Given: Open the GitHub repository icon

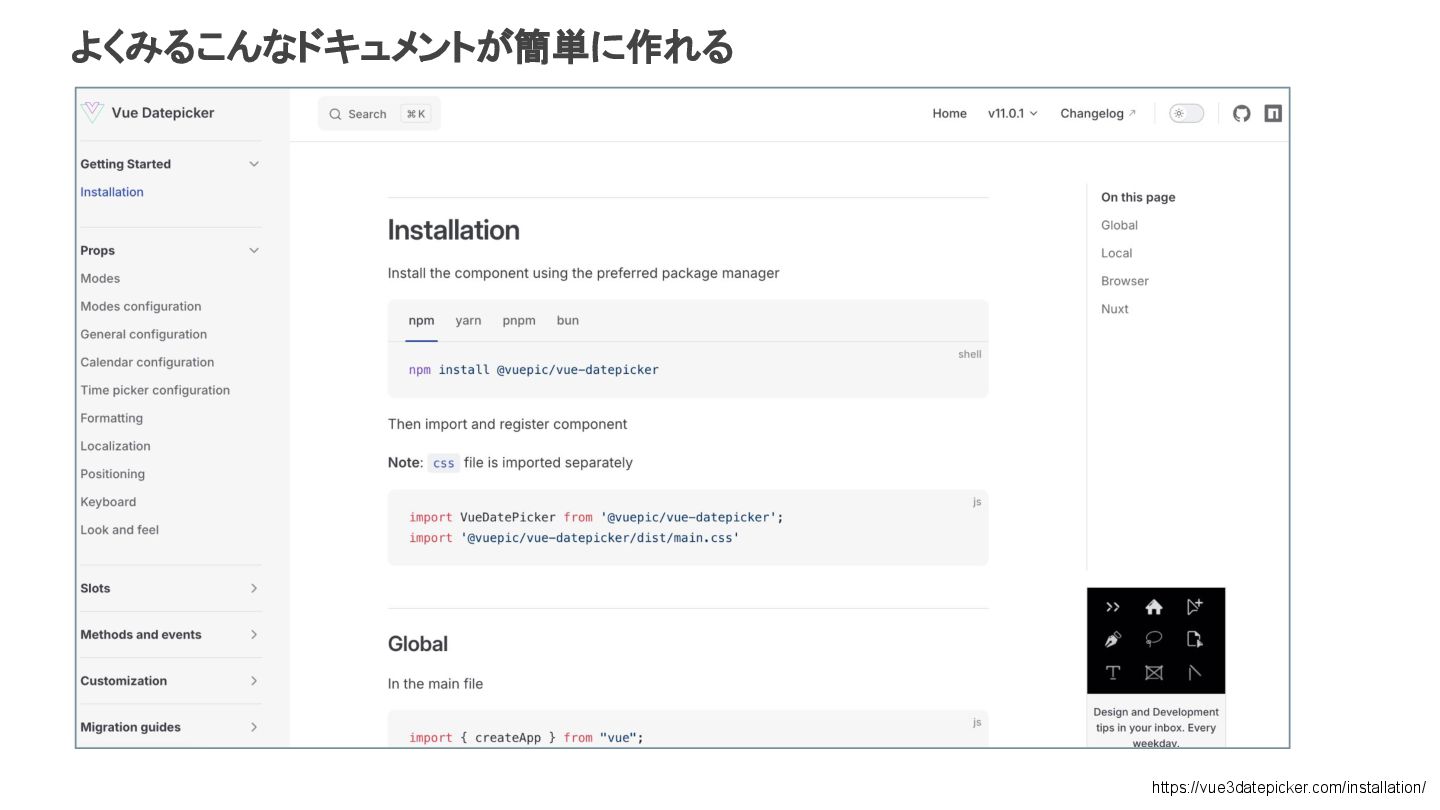Looking at the screenshot, I should [x=1241, y=114].
